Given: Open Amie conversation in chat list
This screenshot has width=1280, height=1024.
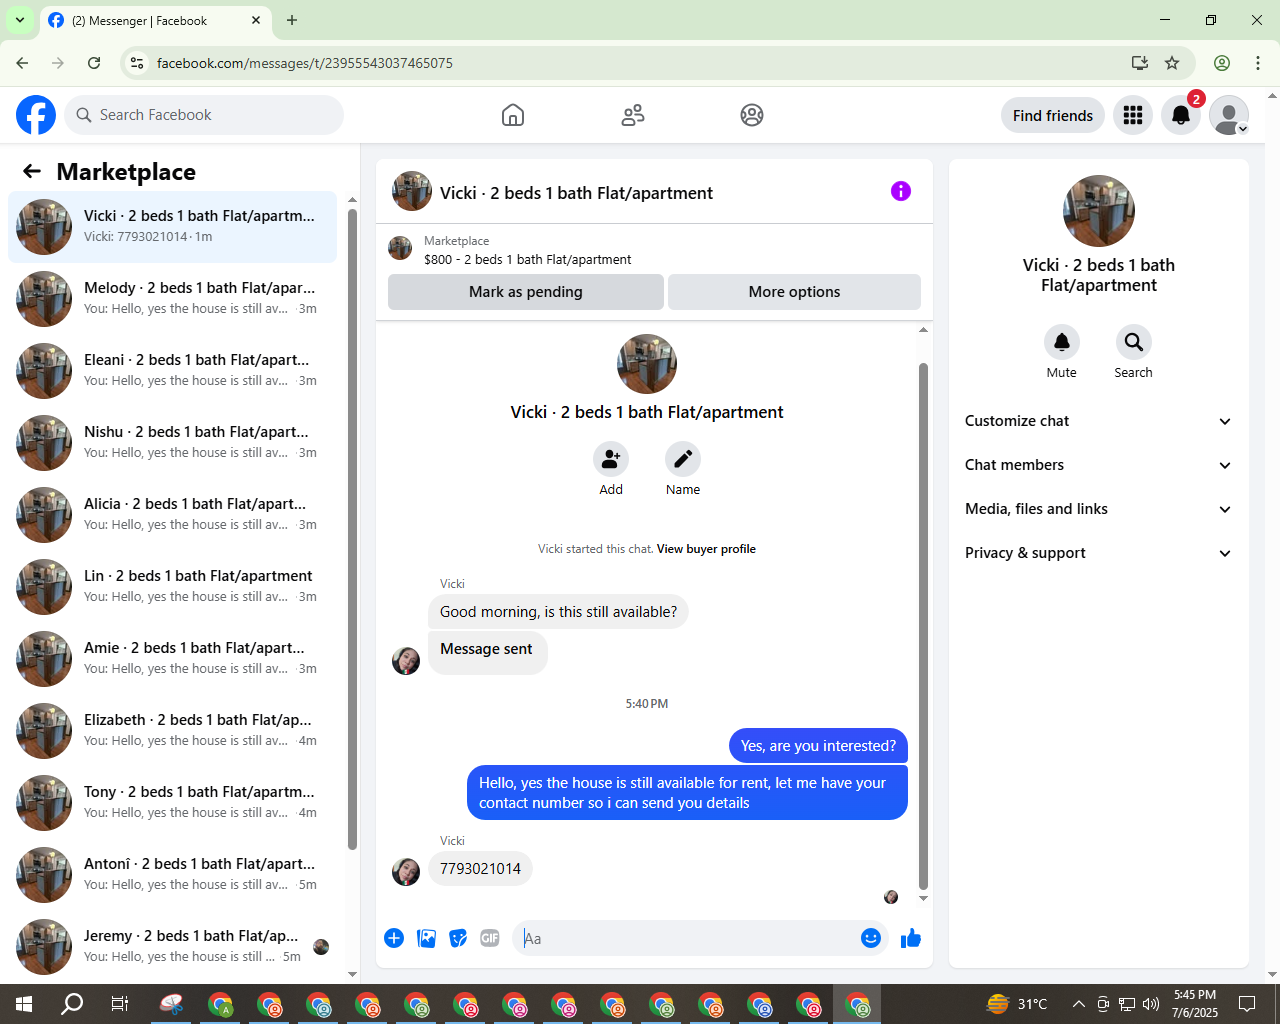Looking at the screenshot, I should tap(172, 659).
